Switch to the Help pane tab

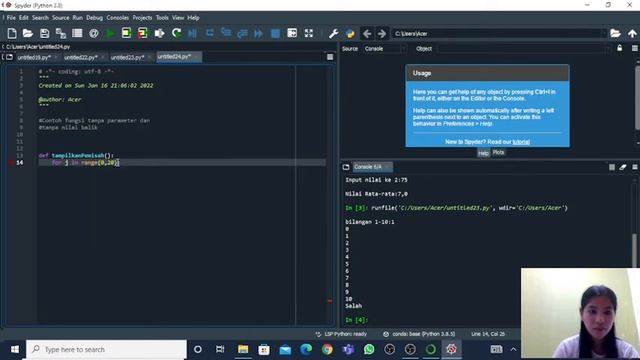point(483,153)
